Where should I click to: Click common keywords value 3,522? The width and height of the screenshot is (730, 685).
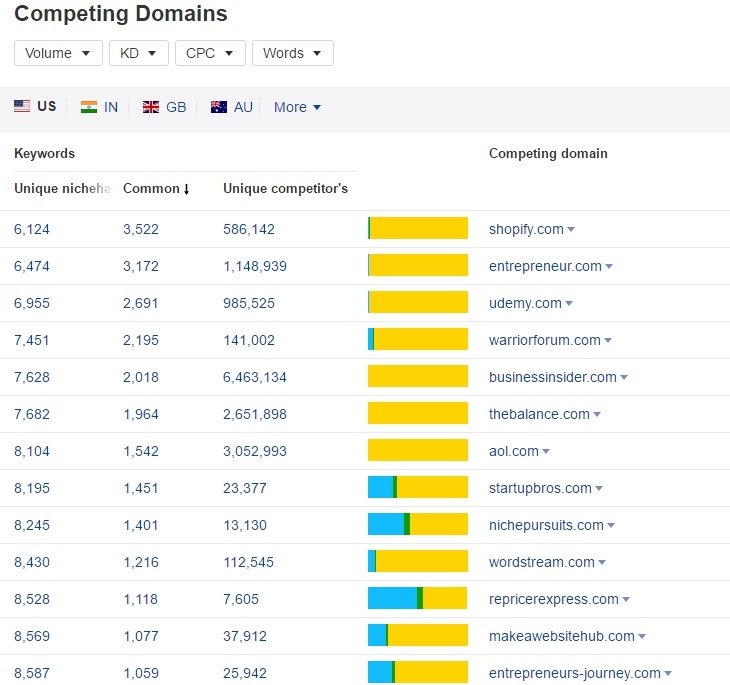[141, 229]
